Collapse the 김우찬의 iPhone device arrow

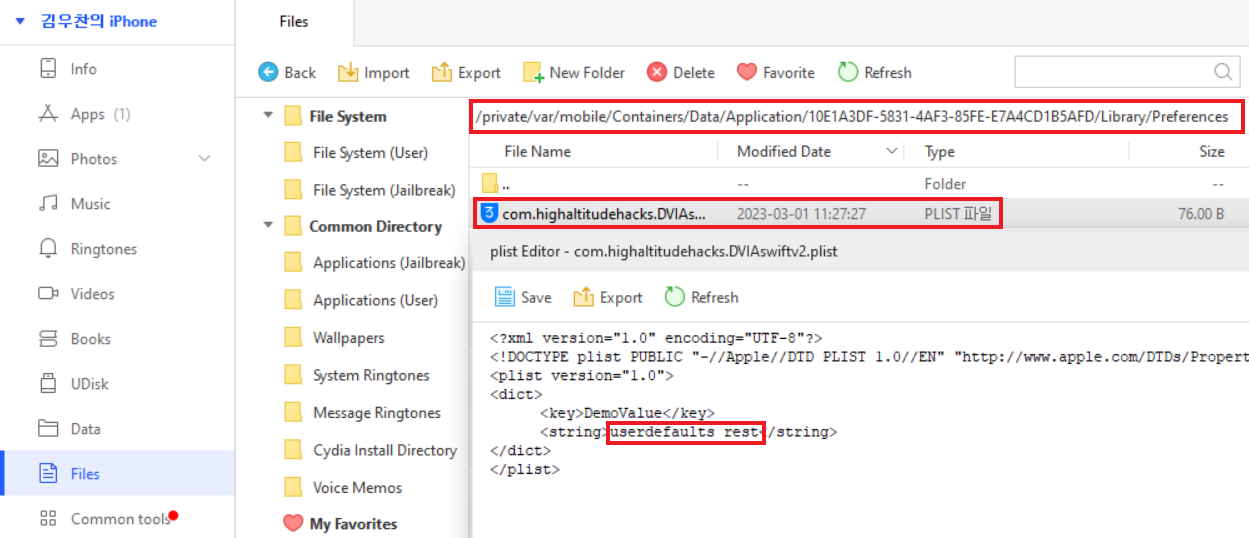[20, 21]
